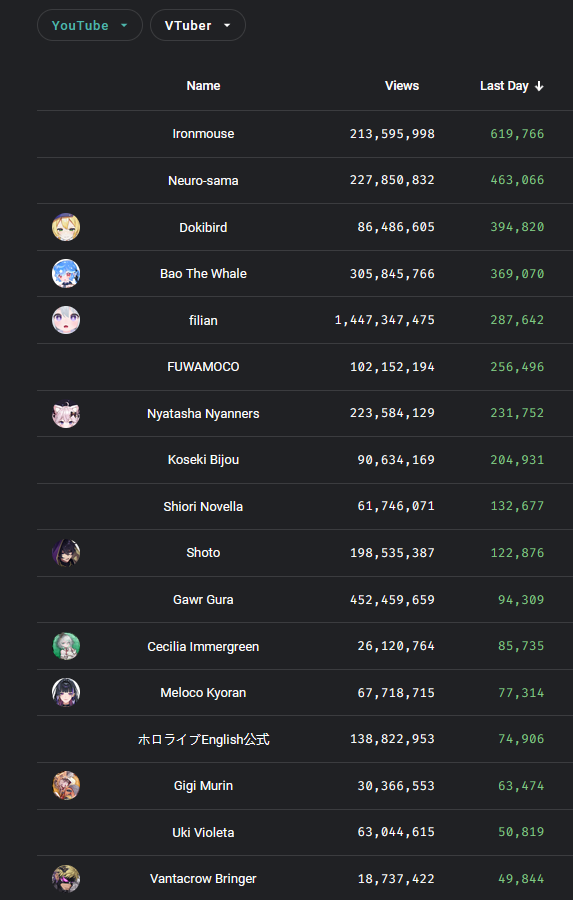The height and width of the screenshot is (900, 573).
Task: Select the FUWAMOCO row name
Action: [203, 367]
